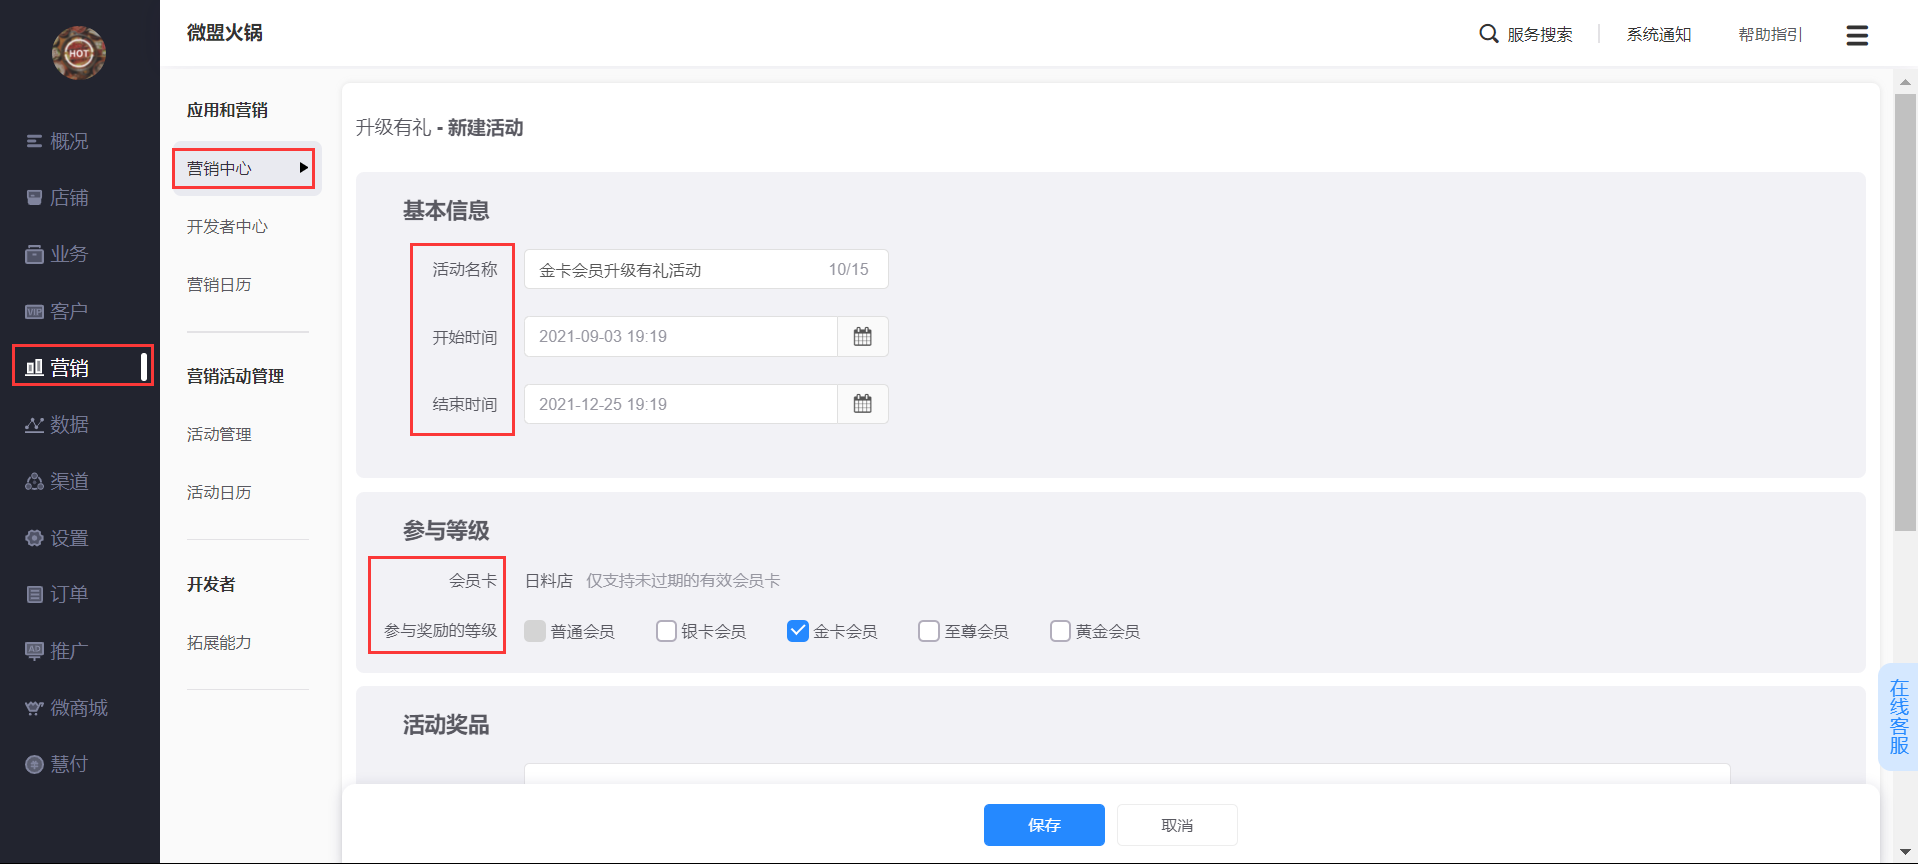Click the 结束时间 date field
This screenshot has width=1918, height=864.
click(681, 404)
